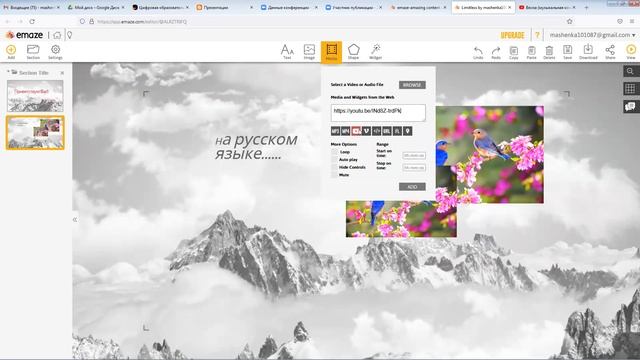This screenshot has height=360, width=640.
Task: Close the Section Title panel X
Action: 62,73
